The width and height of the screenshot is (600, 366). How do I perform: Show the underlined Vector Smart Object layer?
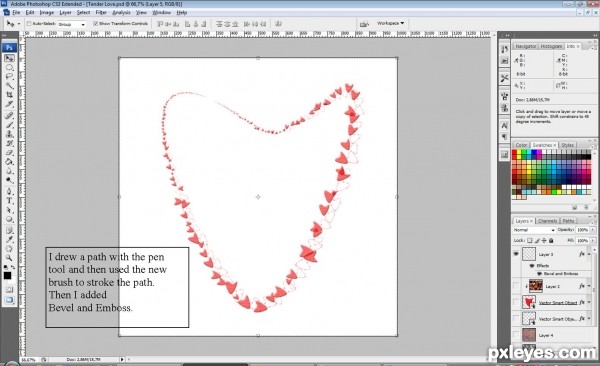point(516,302)
